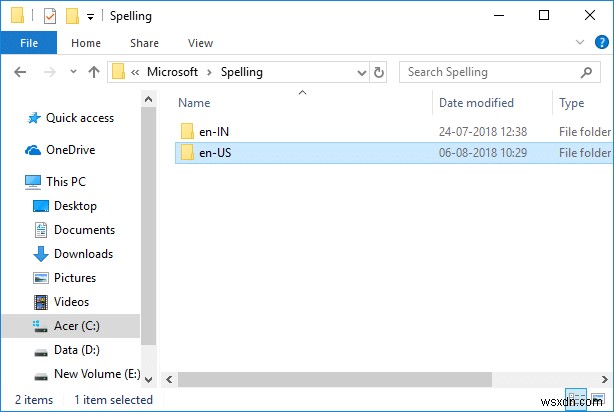
Task: Open Downloads from navigation pane
Action: click(x=83, y=254)
